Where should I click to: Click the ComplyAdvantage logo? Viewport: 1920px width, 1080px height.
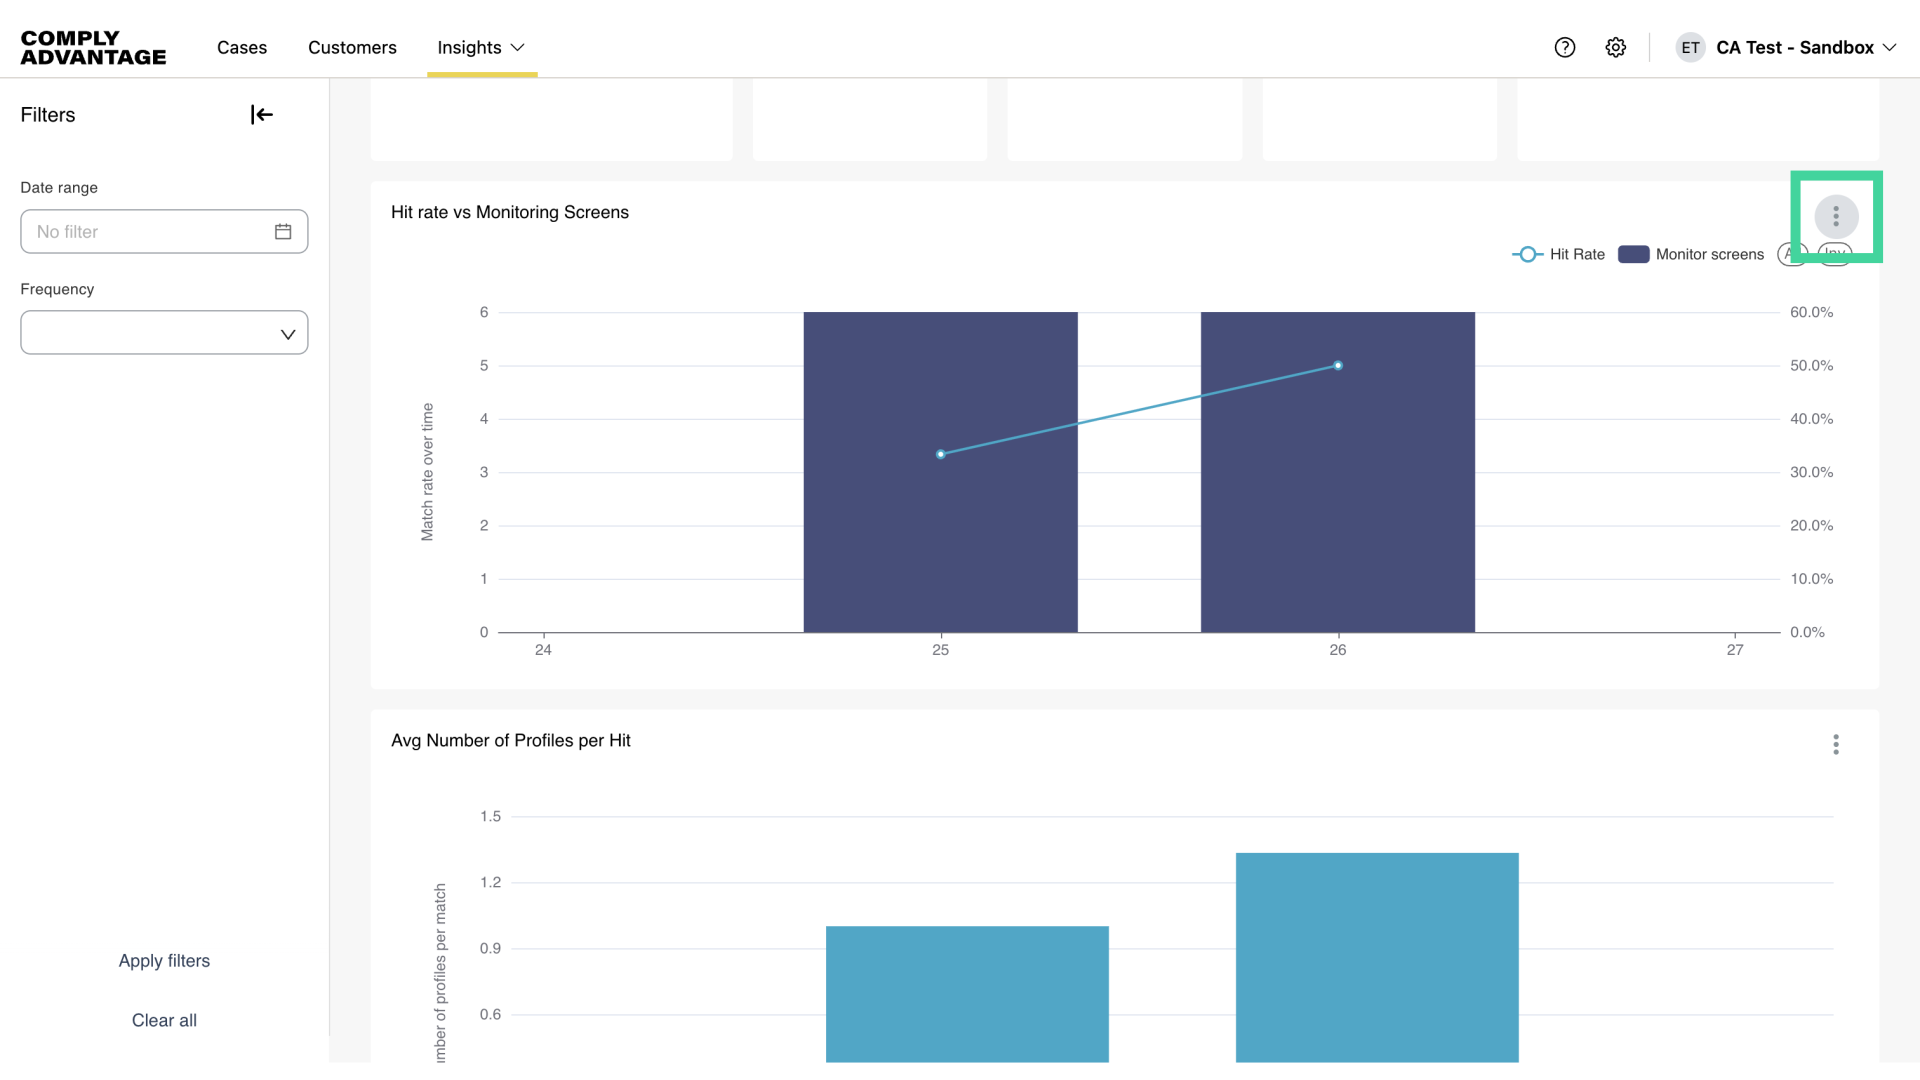coord(93,46)
